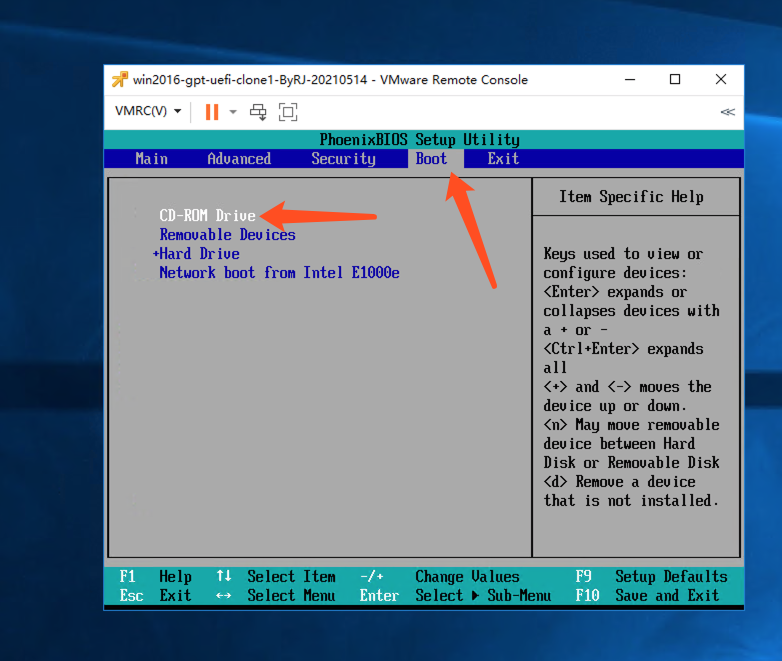Maximize the VMware Remote Console window

[x=675, y=79]
